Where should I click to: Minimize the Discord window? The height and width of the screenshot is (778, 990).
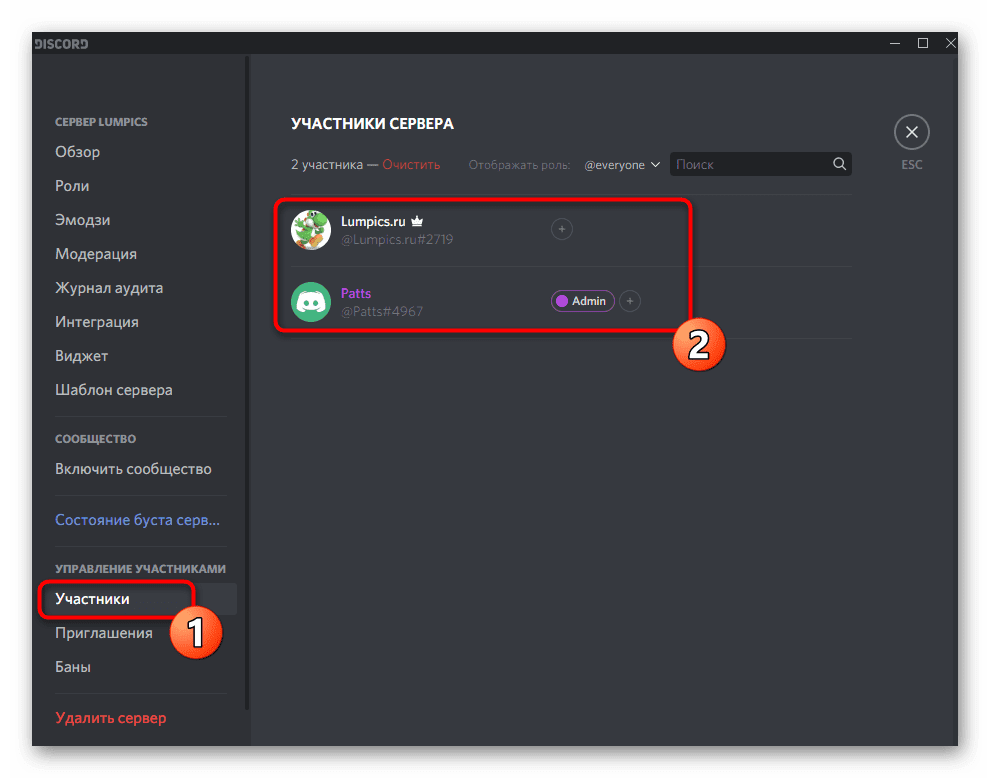[x=895, y=43]
